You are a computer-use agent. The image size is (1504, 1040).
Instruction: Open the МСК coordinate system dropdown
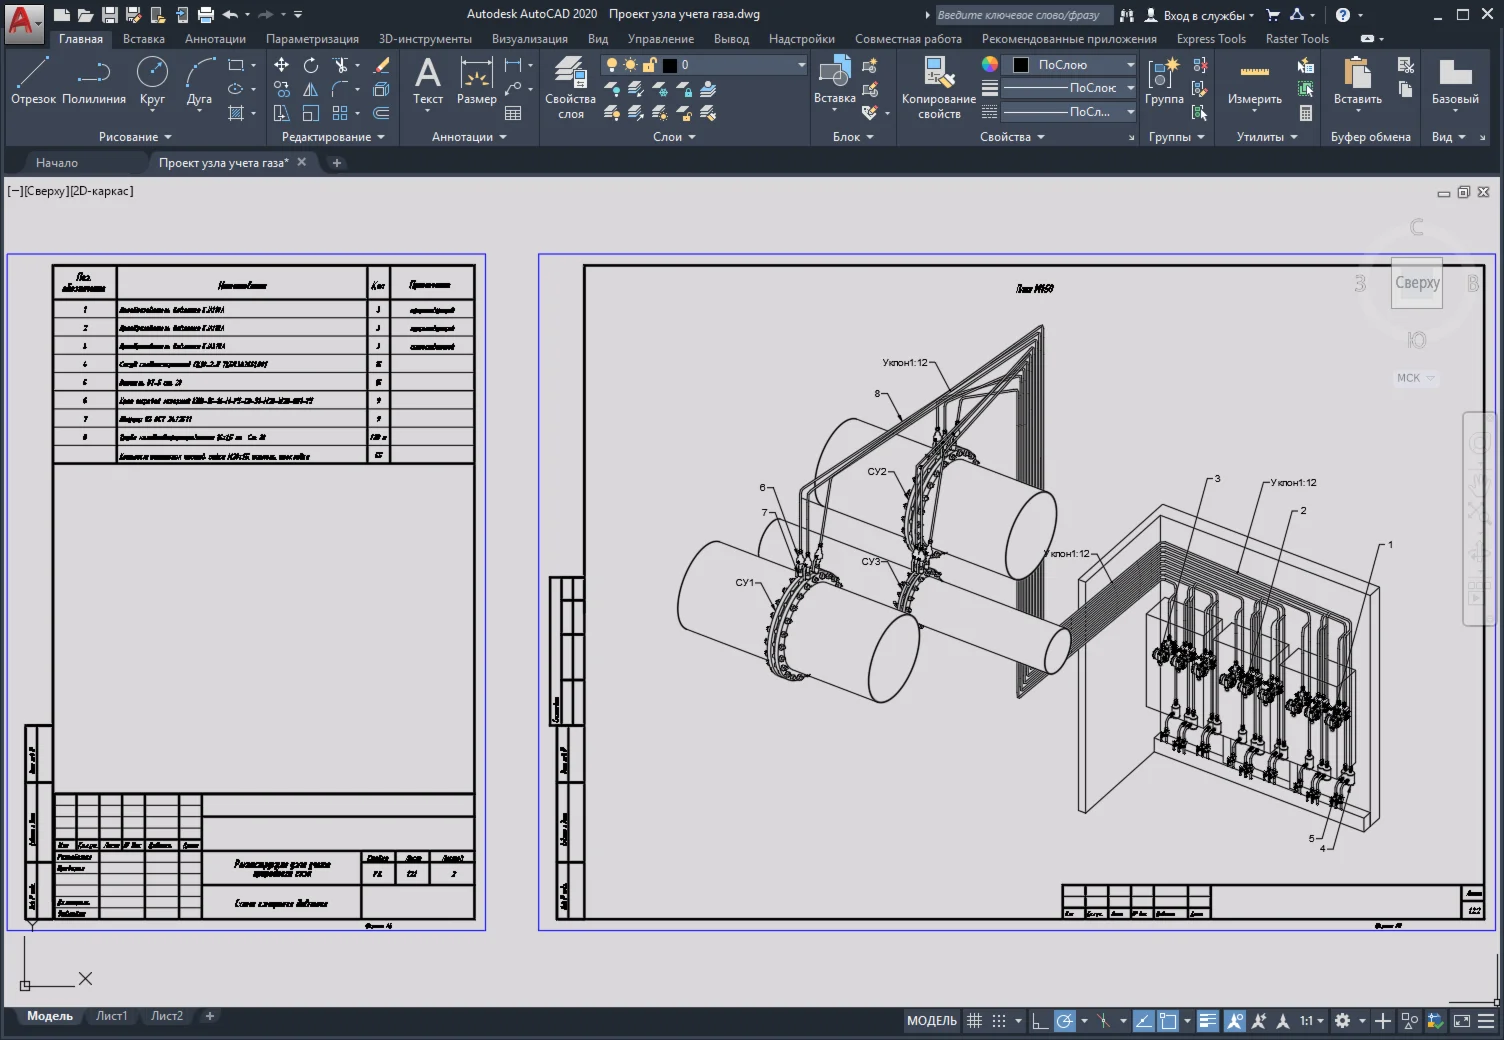tap(1415, 378)
